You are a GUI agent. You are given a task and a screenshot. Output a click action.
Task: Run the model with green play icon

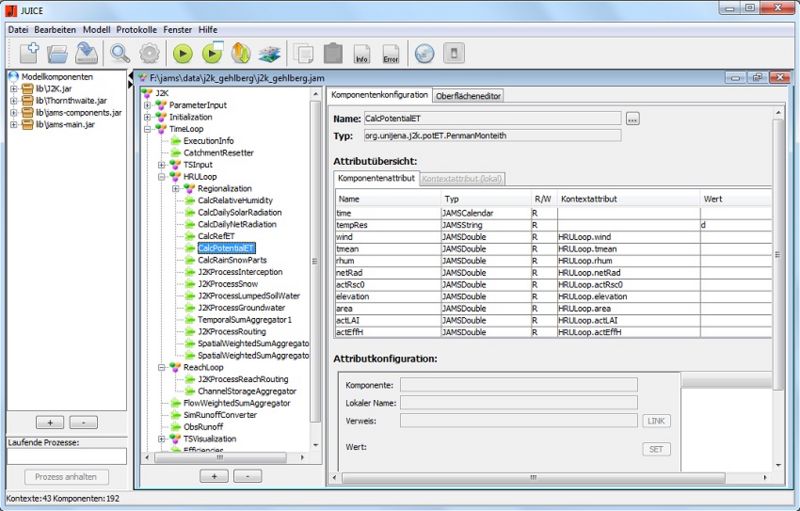click(x=183, y=53)
